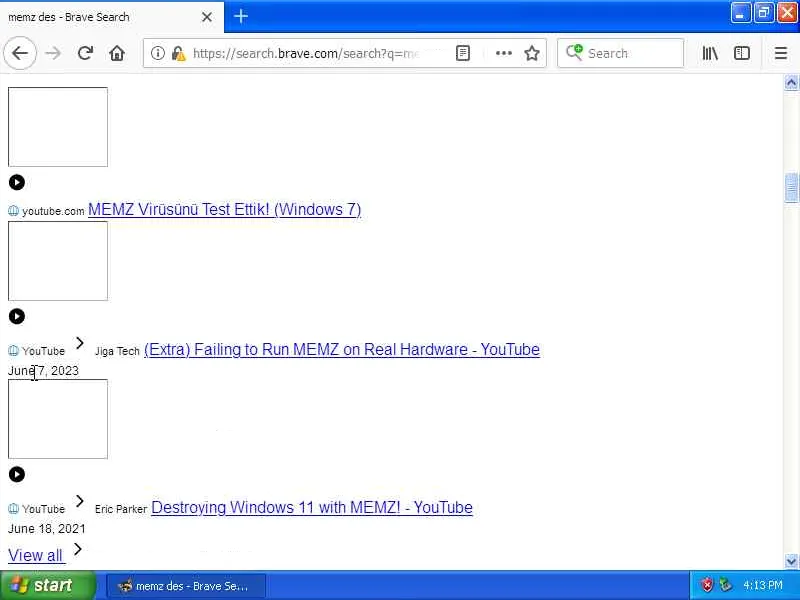The image size is (800, 600).
Task: Click the Jiga Tech channel name
Action: coord(117,351)
